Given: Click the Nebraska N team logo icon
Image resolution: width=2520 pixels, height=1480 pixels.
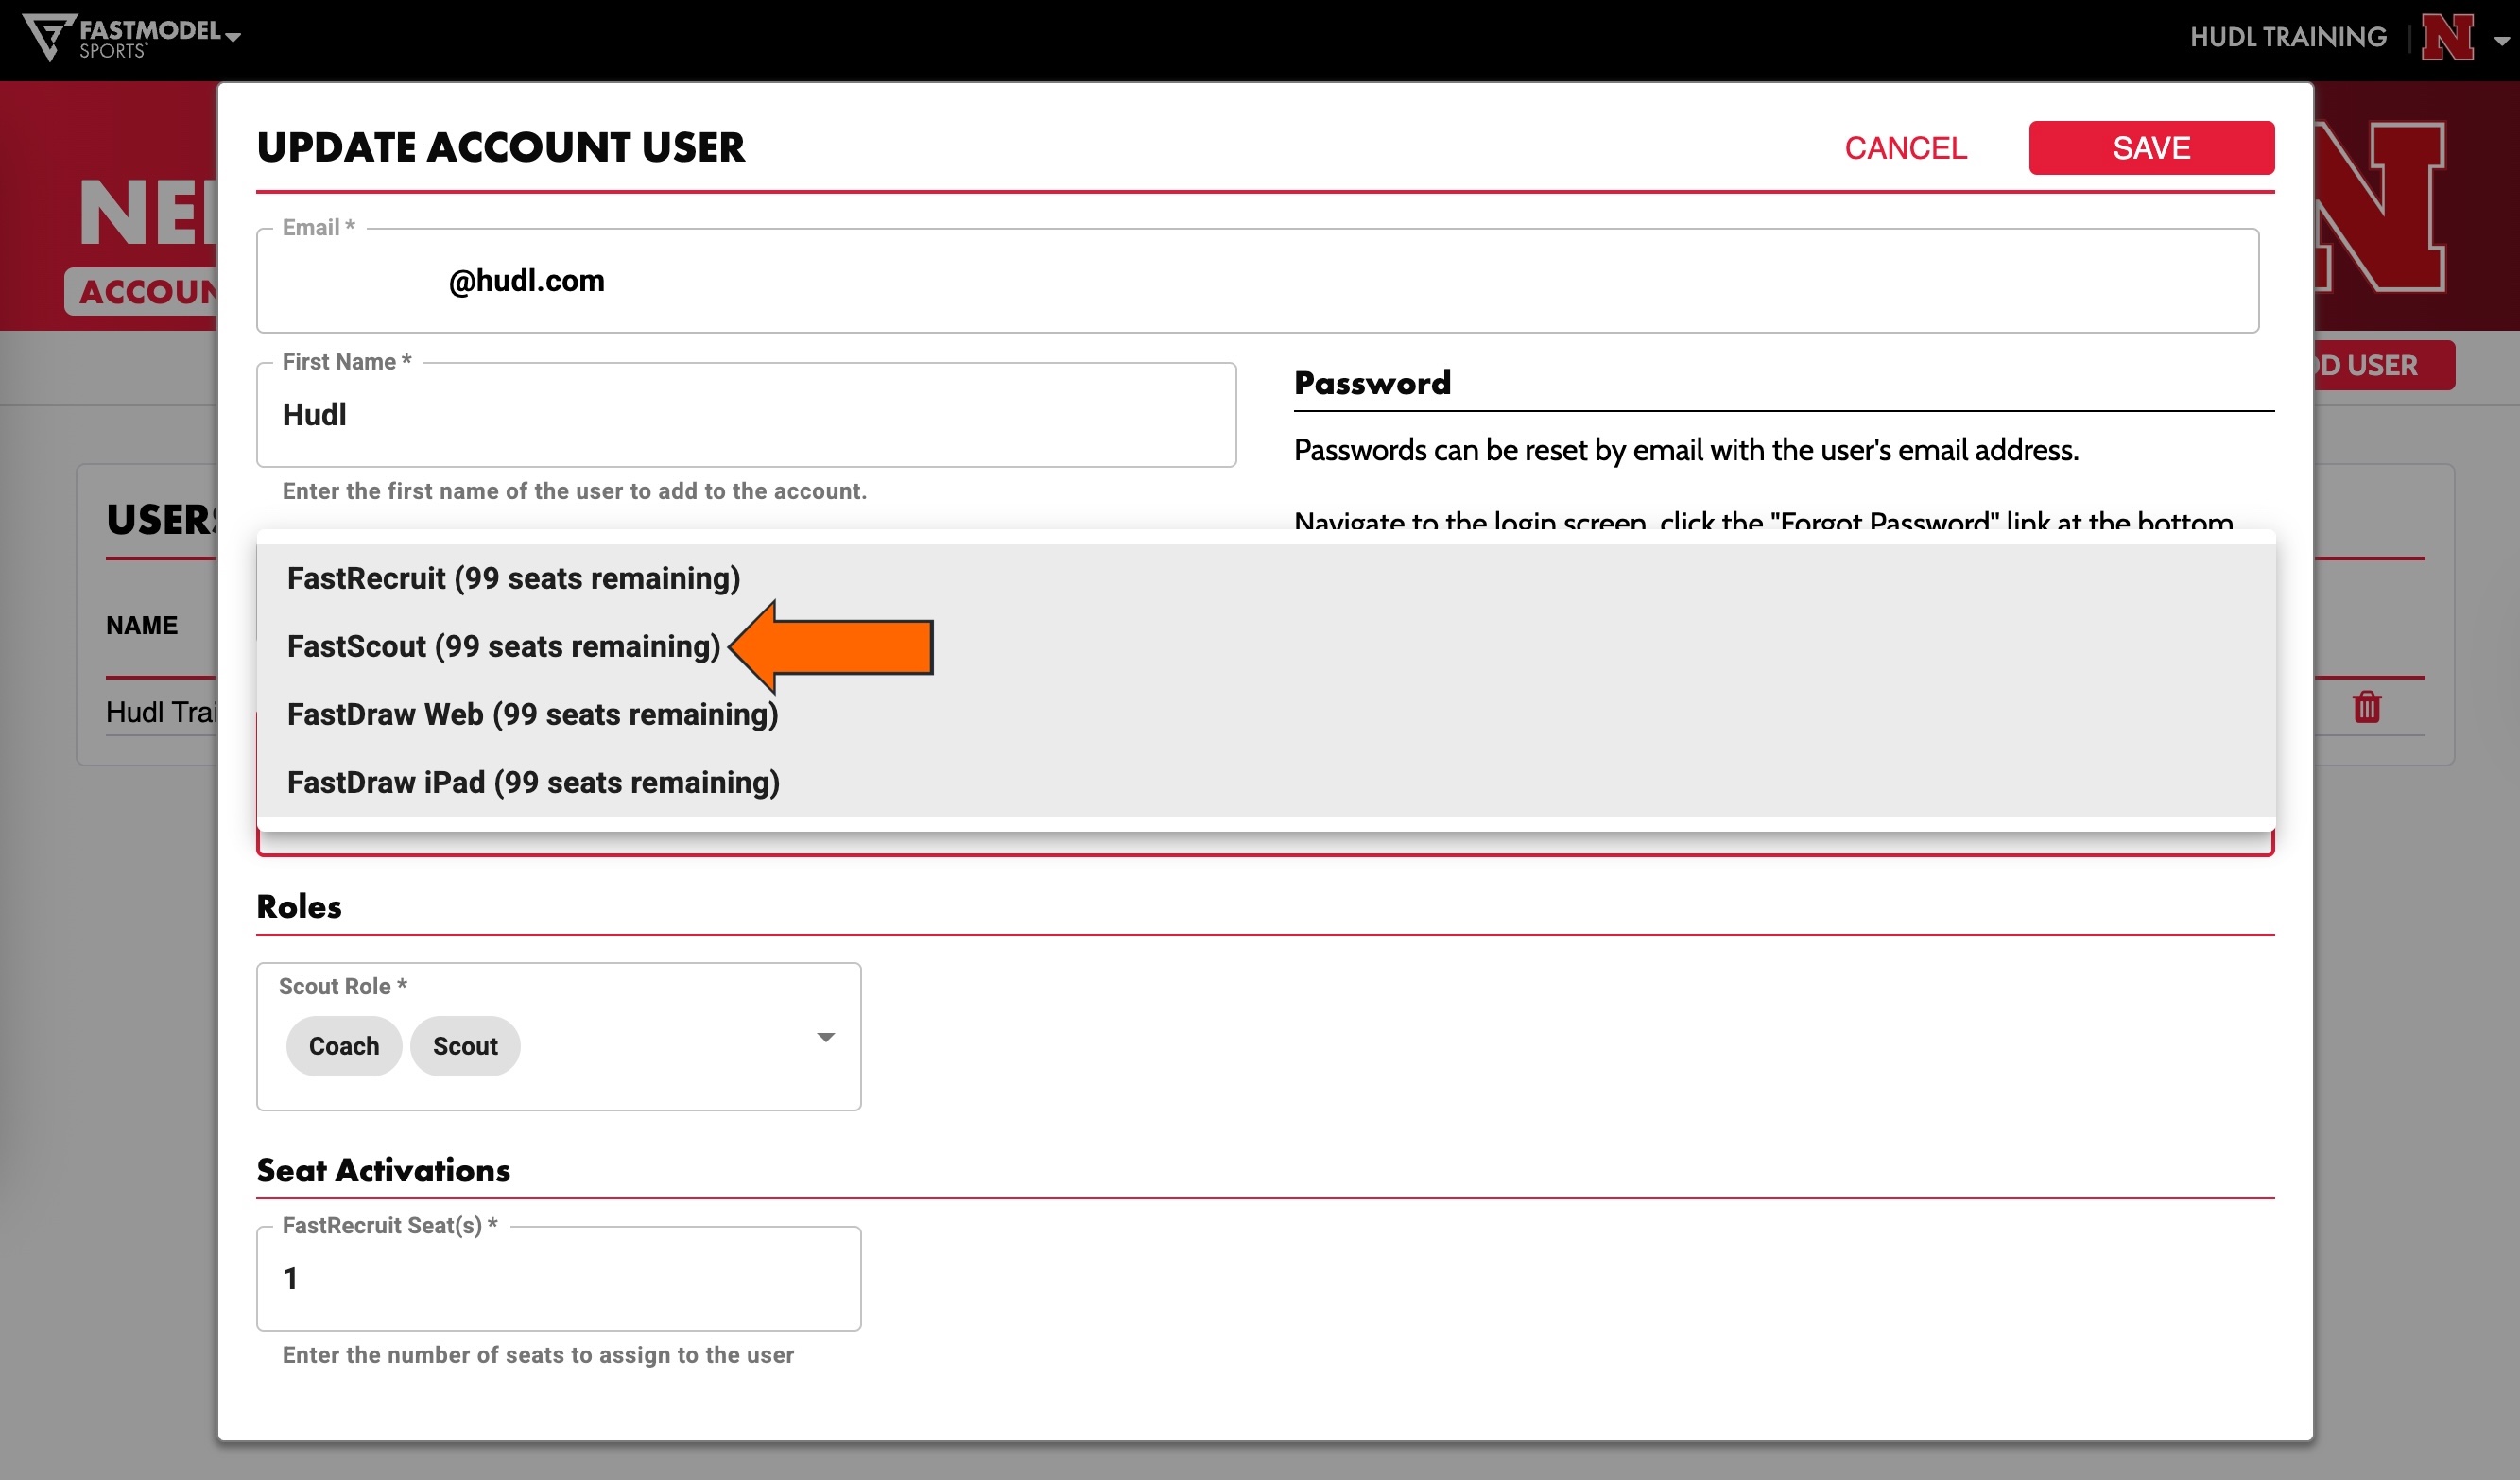Looking at the screenshot, I should (2447, 38).
